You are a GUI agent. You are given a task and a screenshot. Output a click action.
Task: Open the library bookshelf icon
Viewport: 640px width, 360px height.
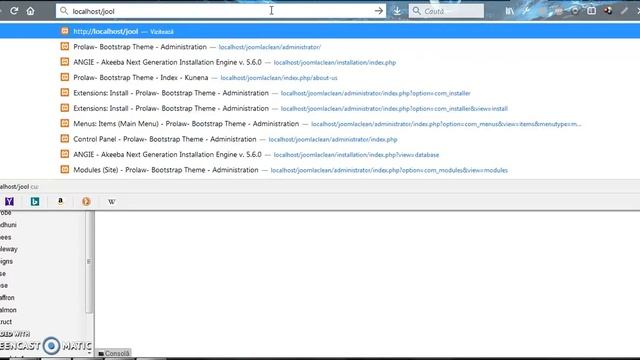[x=510, y=11]
